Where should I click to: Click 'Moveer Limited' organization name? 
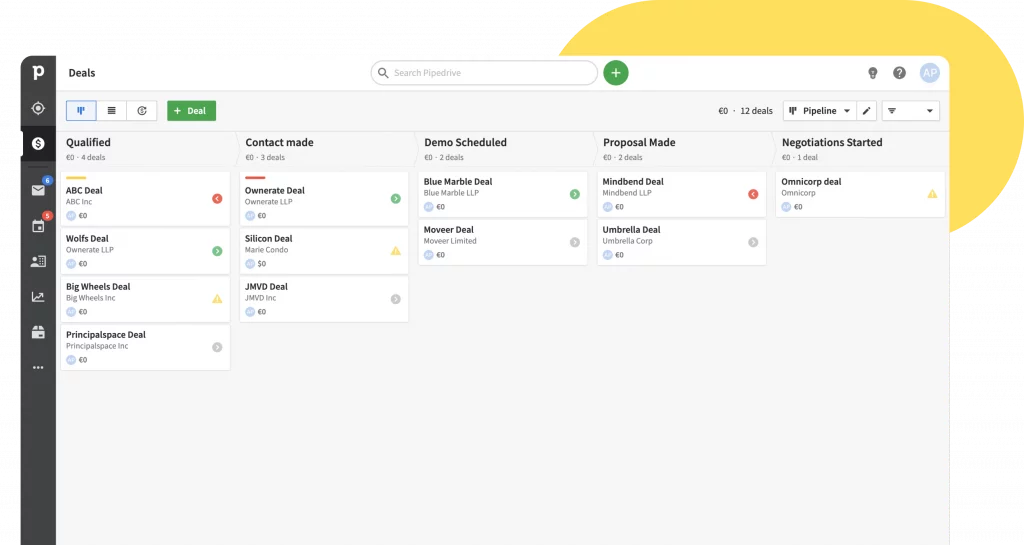click(450, 241)
